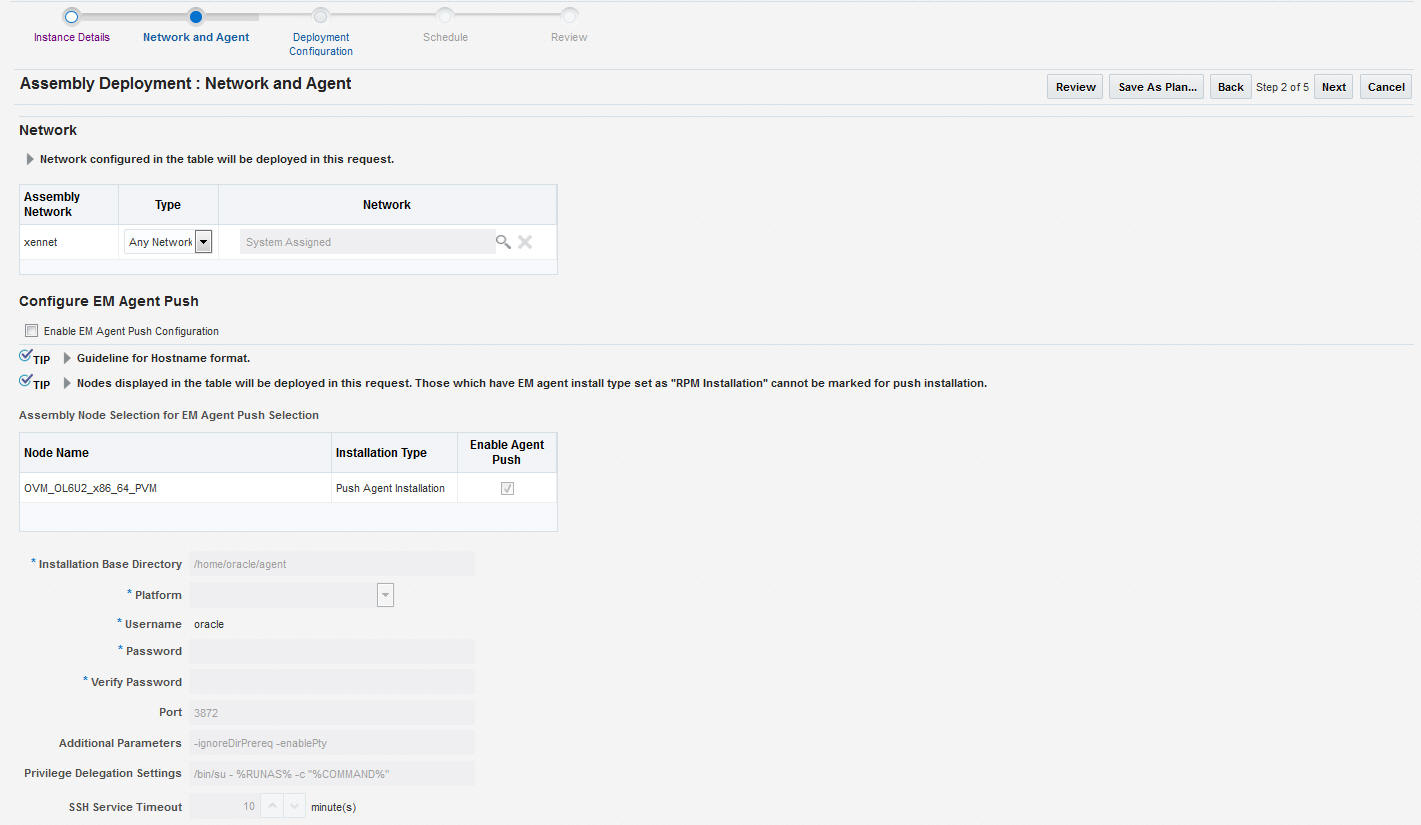Viewport: 1421px width, 825px height.
Task: Click Save As Plan button
Action: pyautogui.click(x=1157, y=87)
